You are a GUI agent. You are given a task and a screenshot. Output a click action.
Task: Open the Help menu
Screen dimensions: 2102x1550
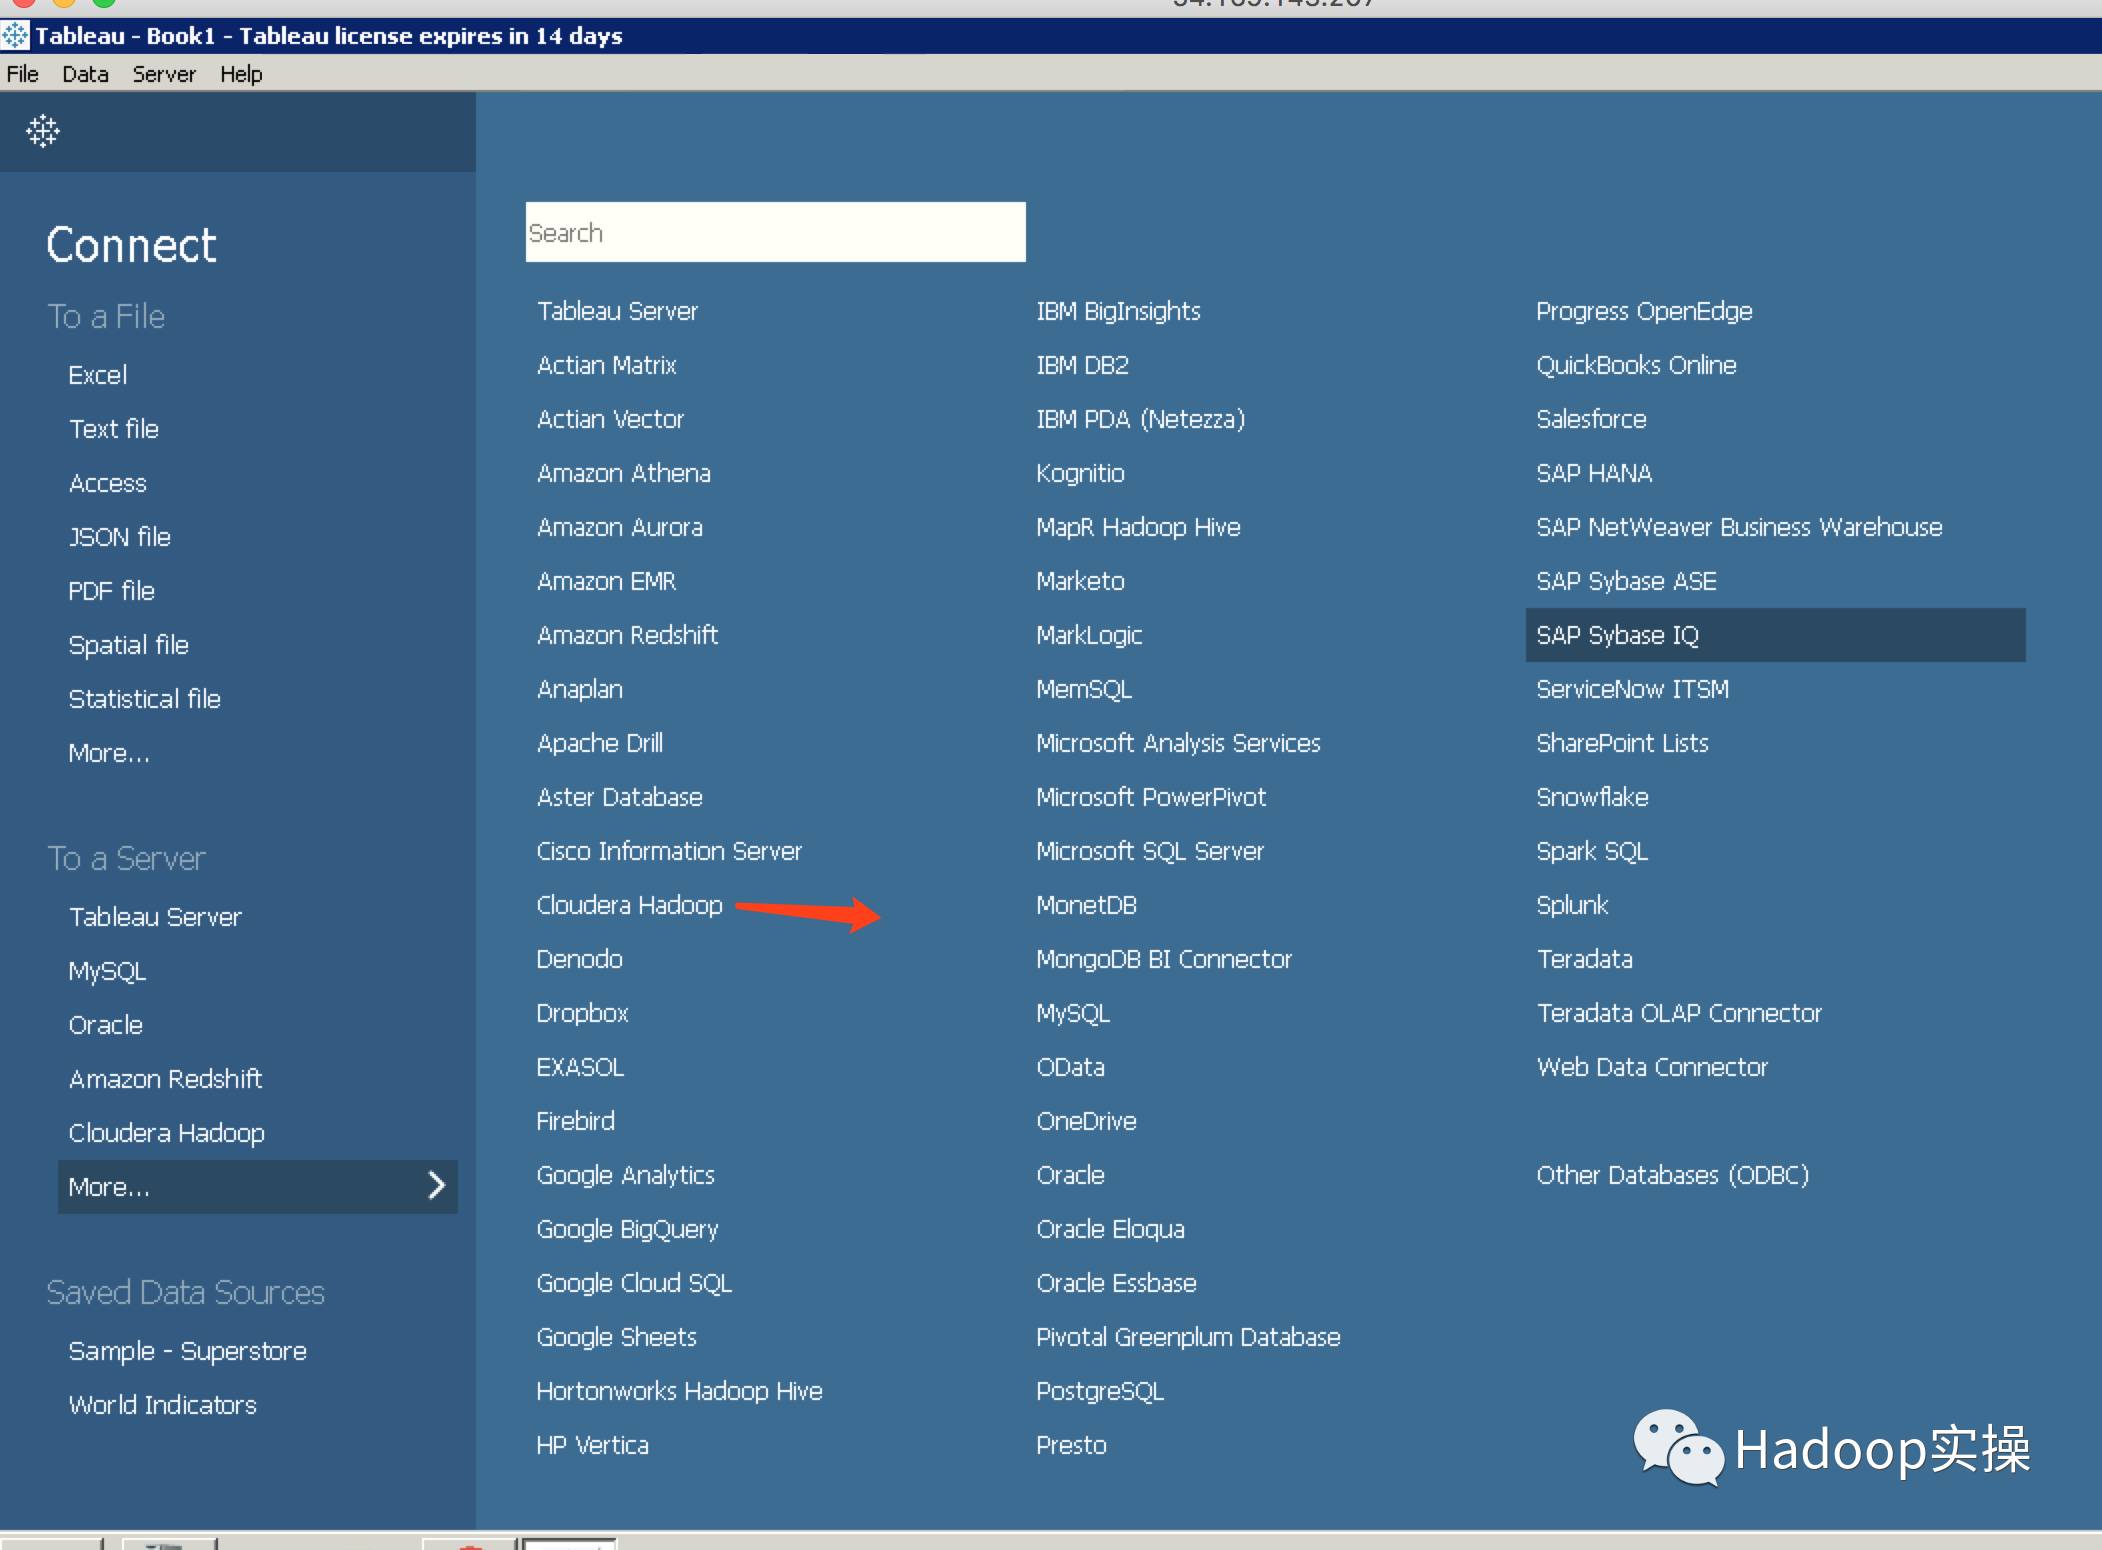pyautogui.click(x=241, y=74)
